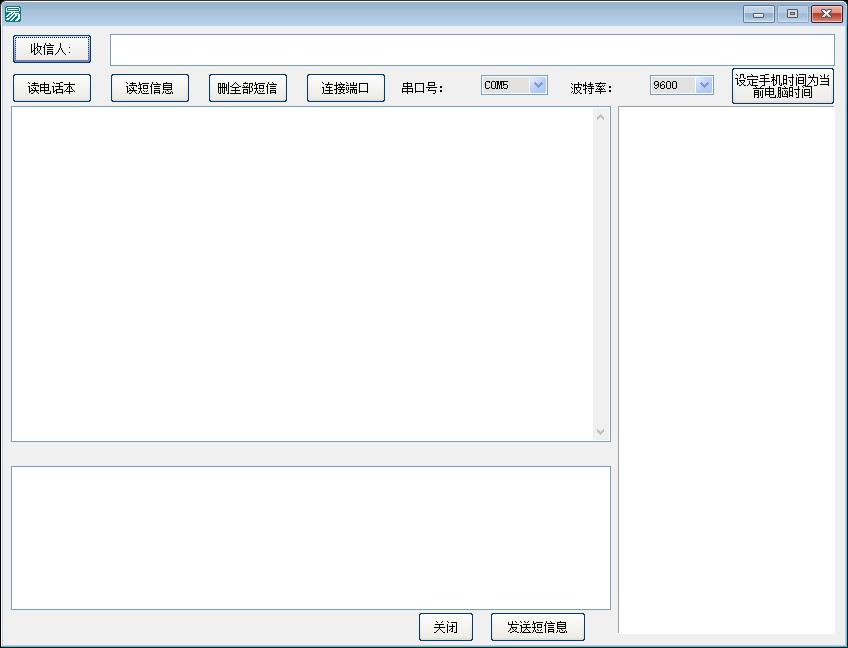This screenshot has height=648, width=848.
Task: Click the 读电话本 button
Action: tap(51, 88)
